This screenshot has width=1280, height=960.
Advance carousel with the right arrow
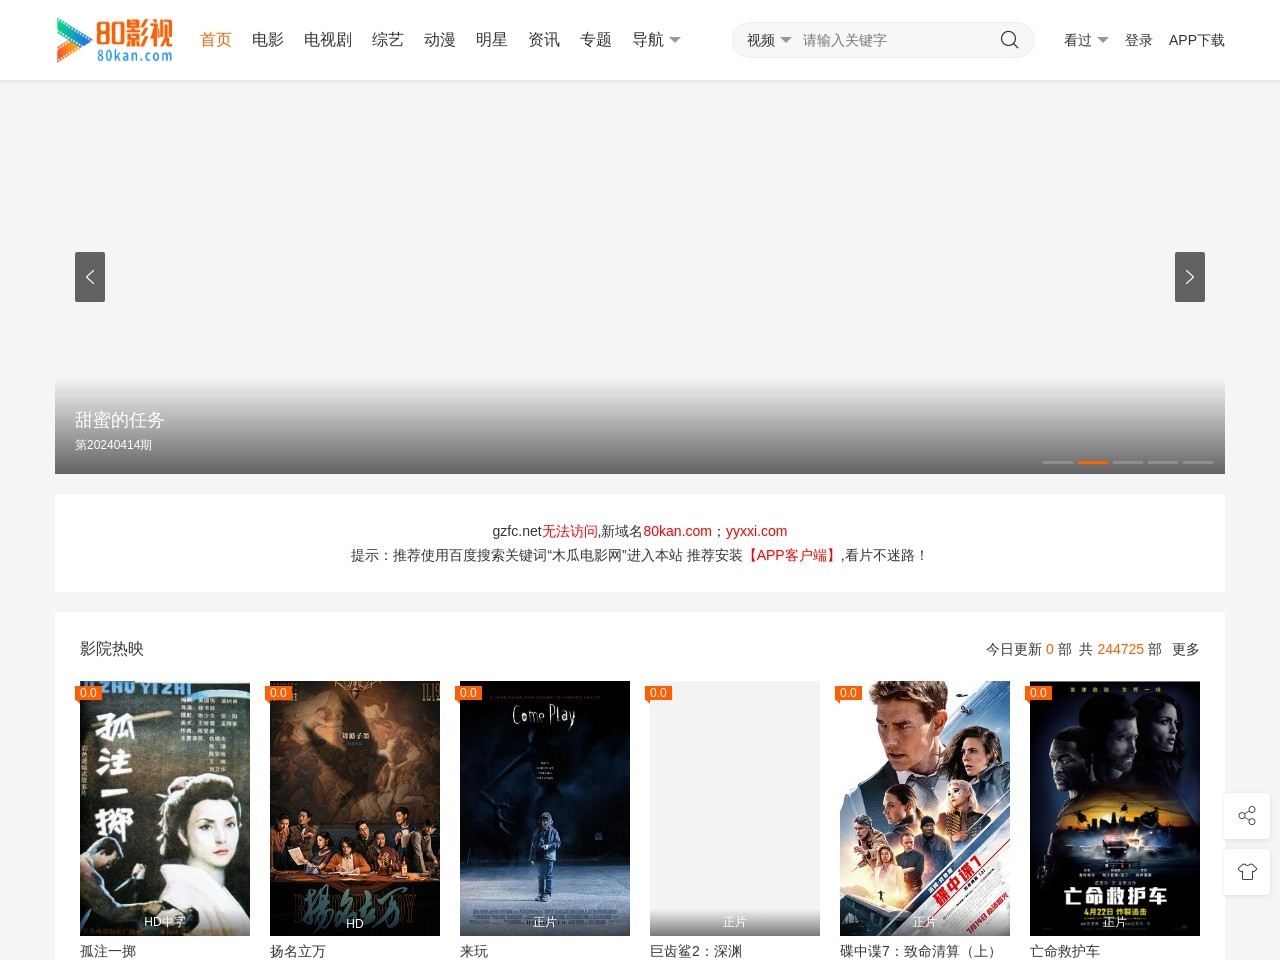coord(1189,277)
